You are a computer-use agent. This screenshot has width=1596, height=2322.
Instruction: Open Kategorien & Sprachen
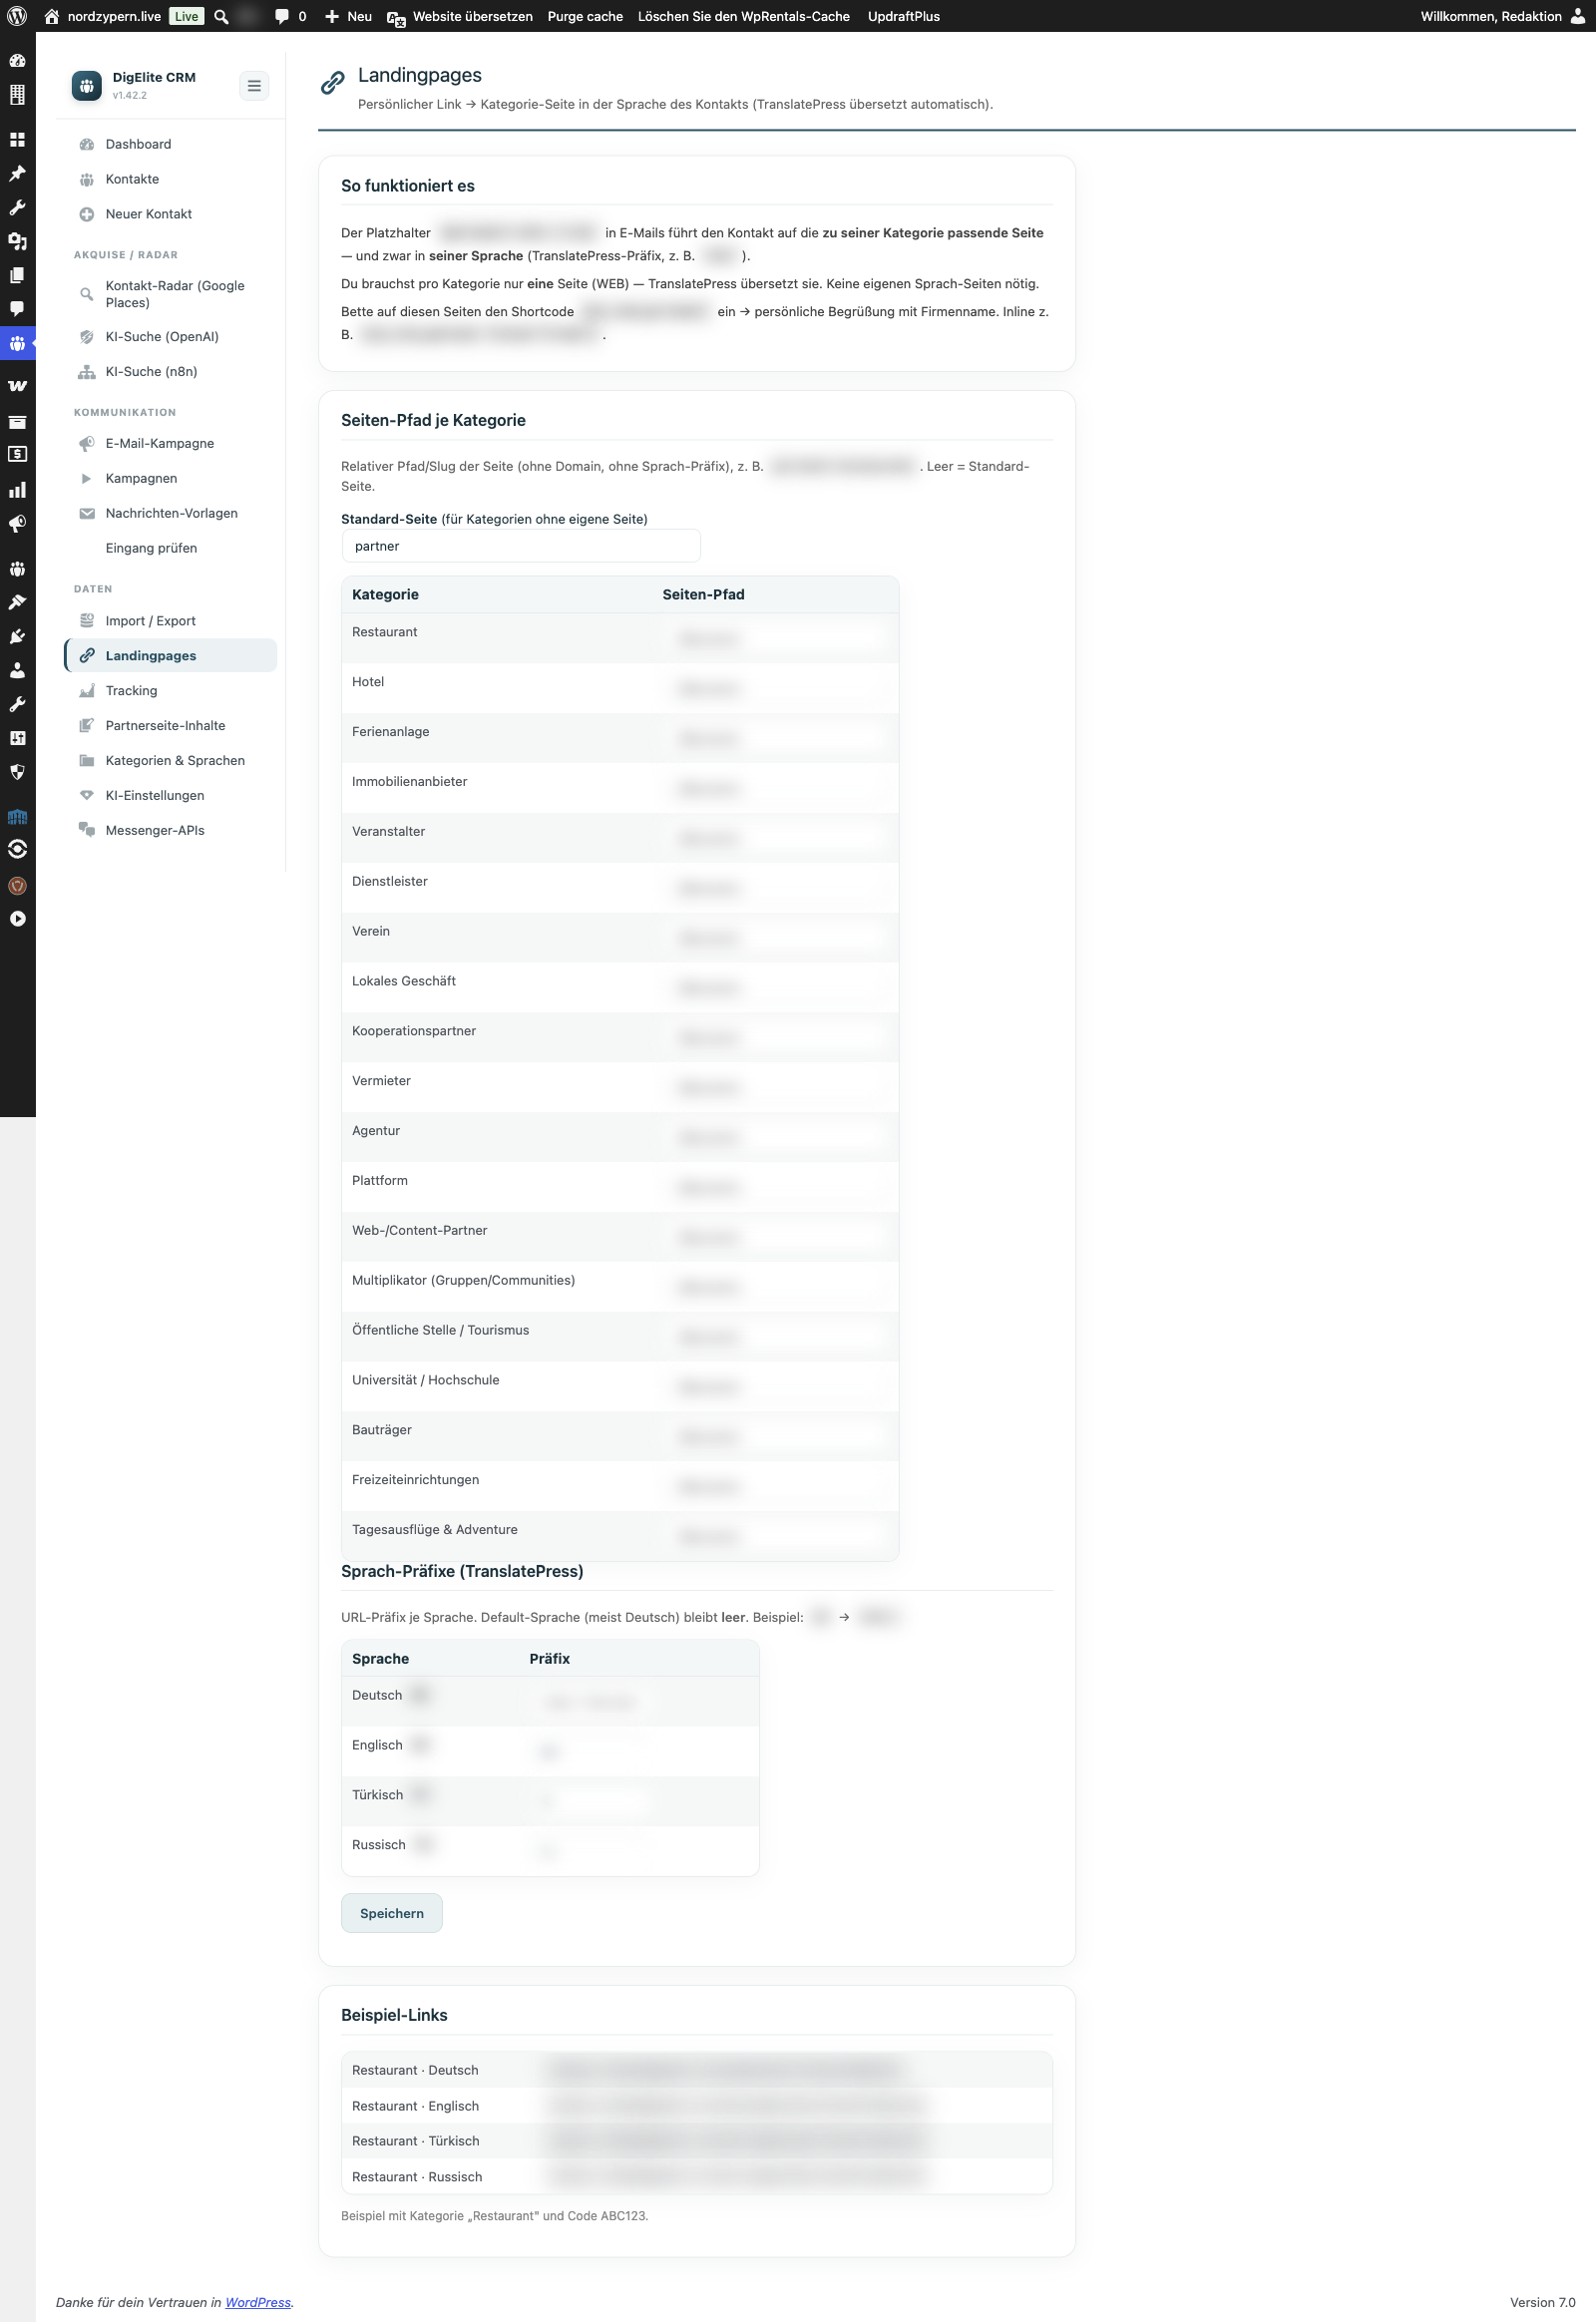[171, 761]
